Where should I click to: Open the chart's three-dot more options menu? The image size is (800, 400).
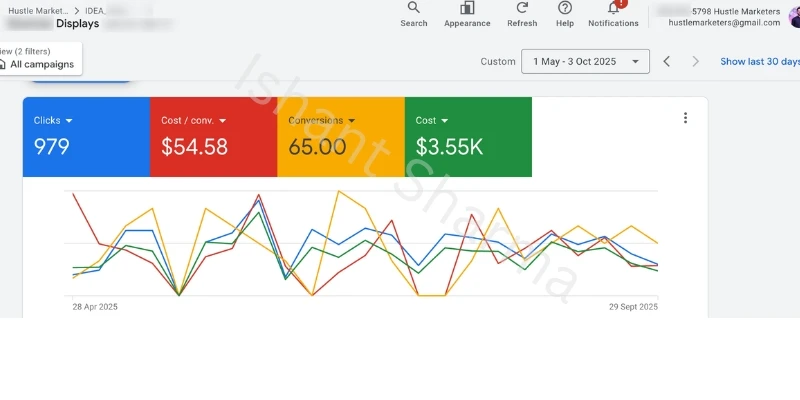tap(685, 118)
